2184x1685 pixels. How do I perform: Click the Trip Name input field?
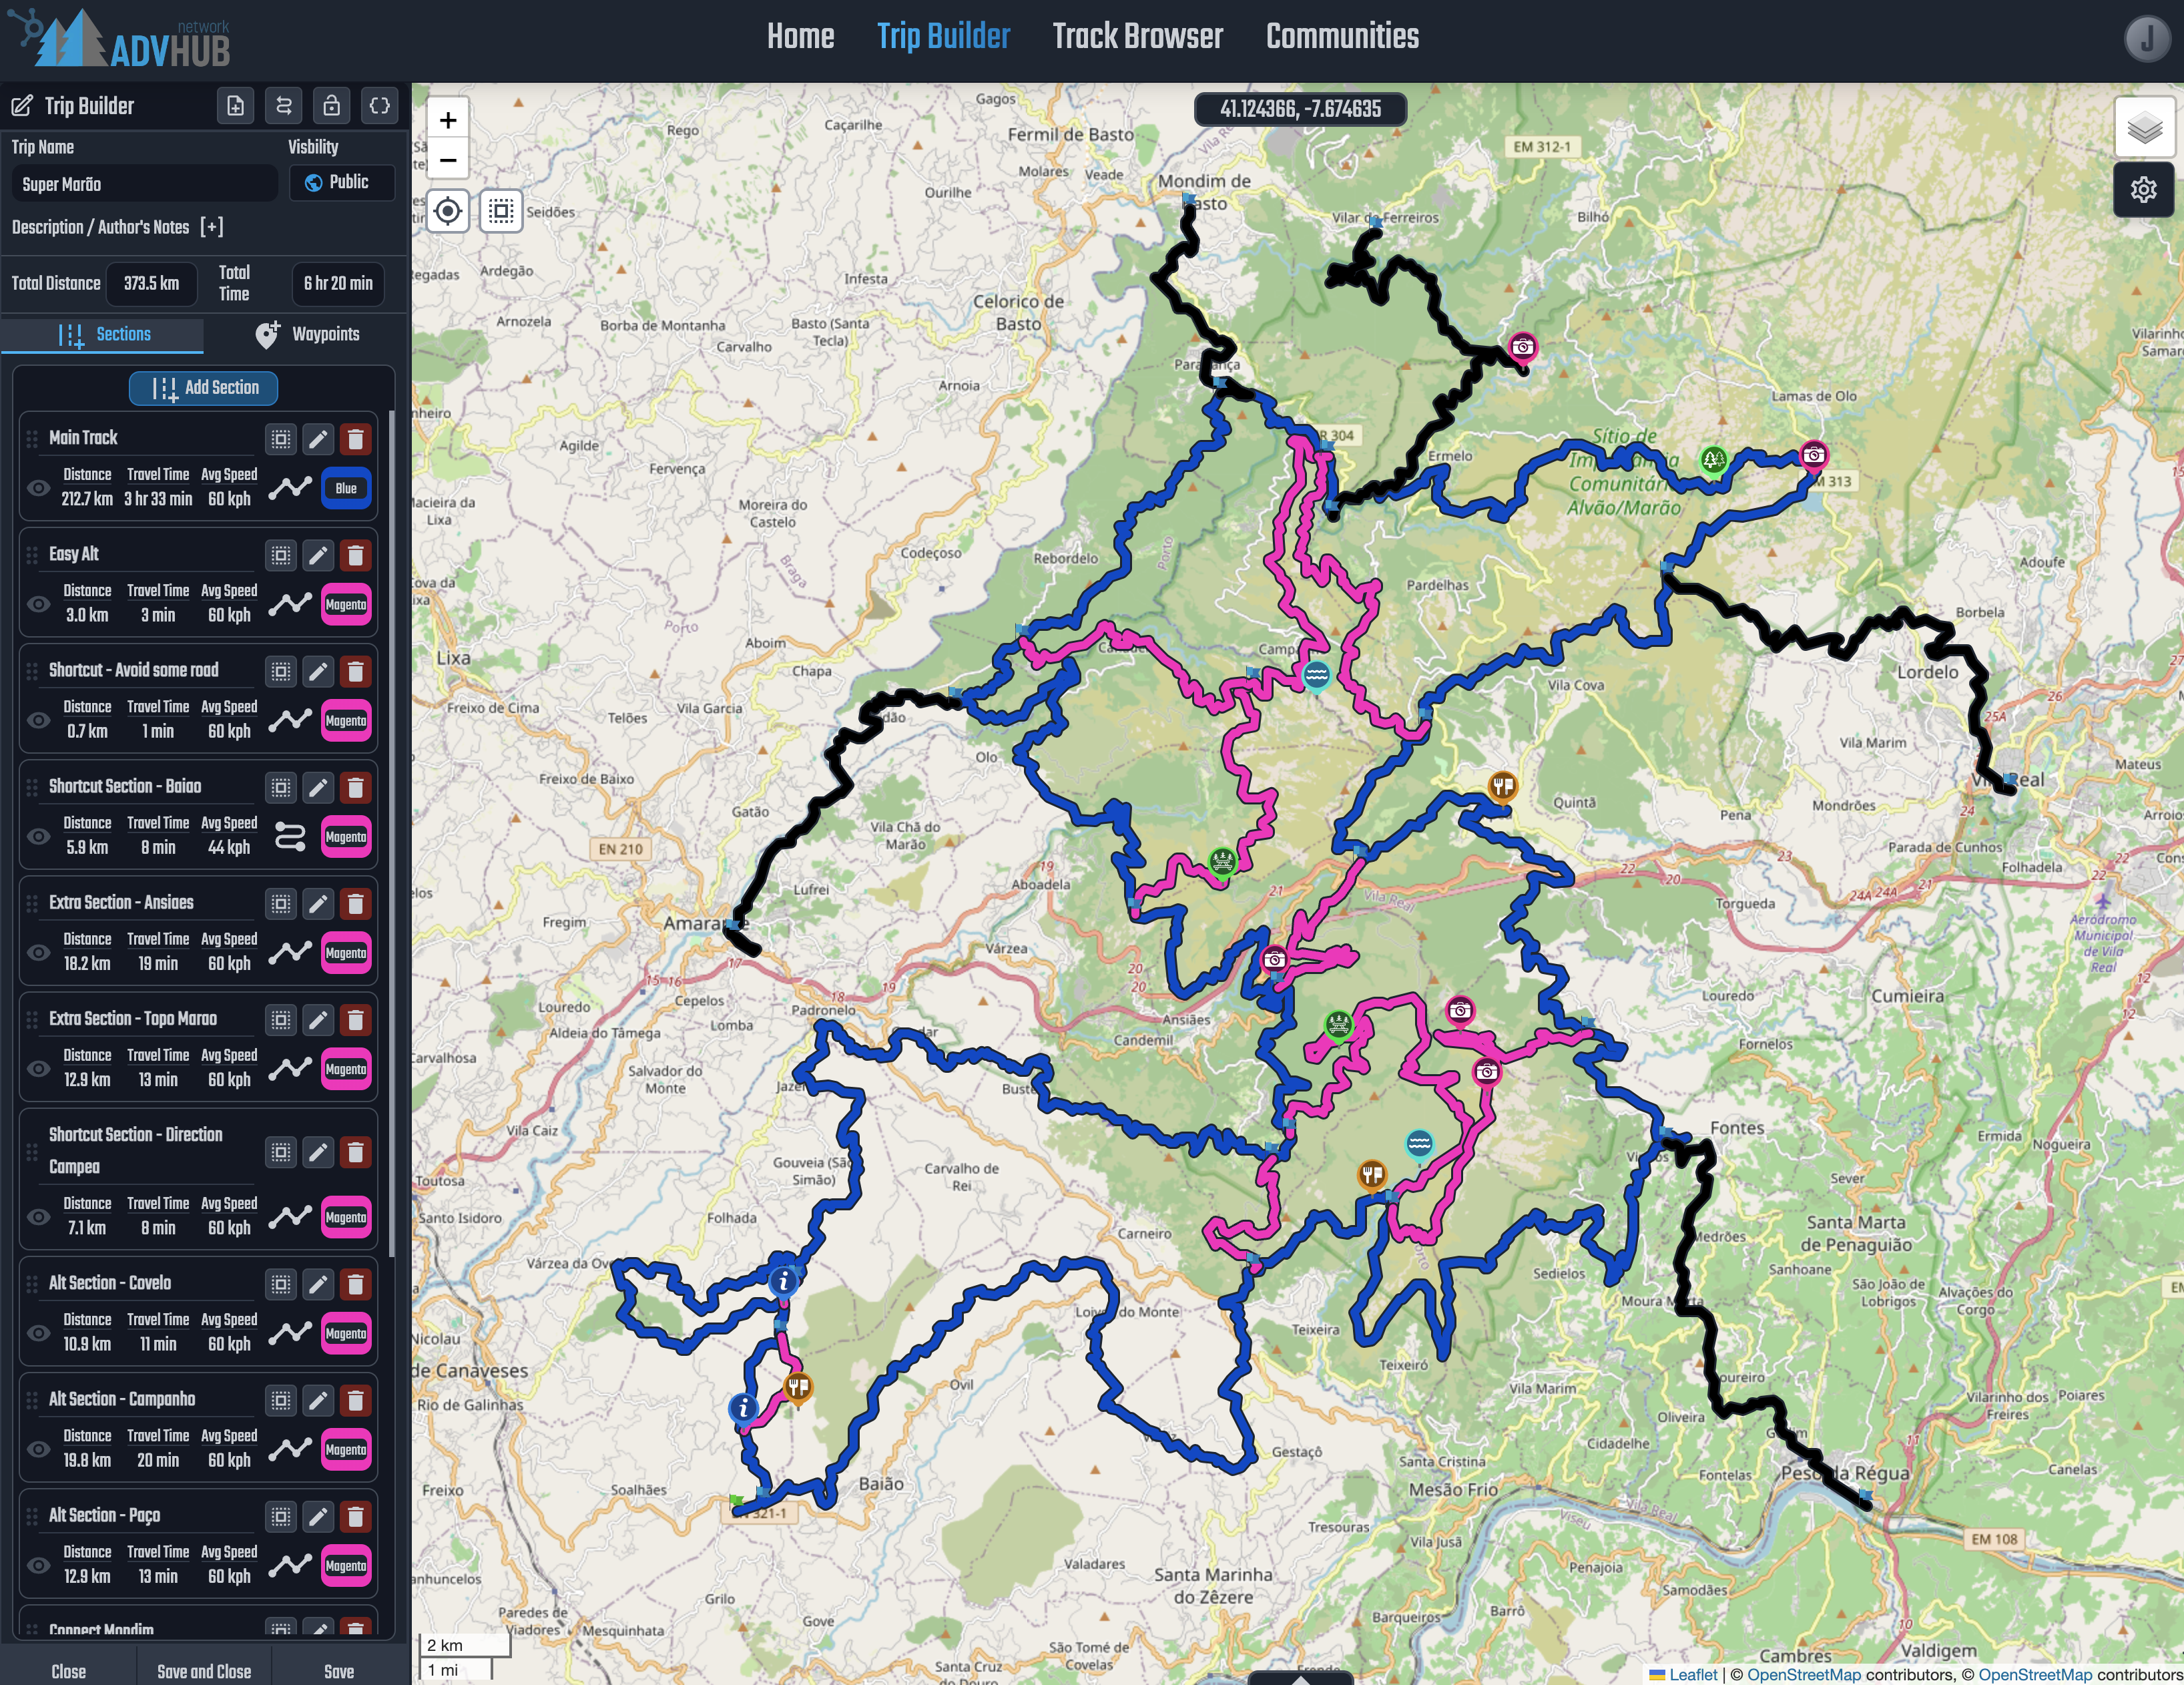pyautogui.click(x=144, y=184)
